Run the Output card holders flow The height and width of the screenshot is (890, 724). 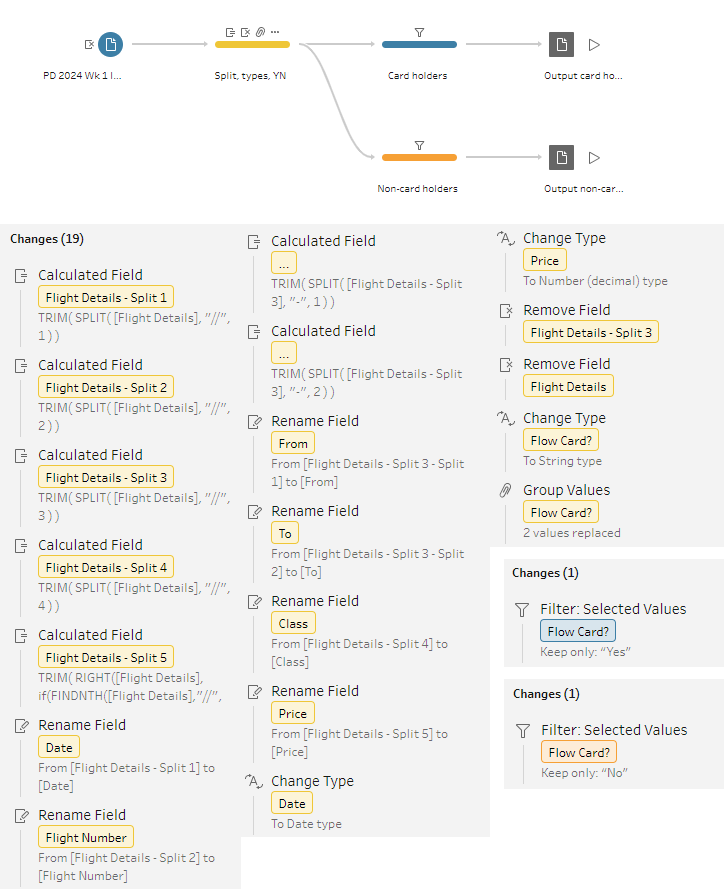[x=594, y=44]
